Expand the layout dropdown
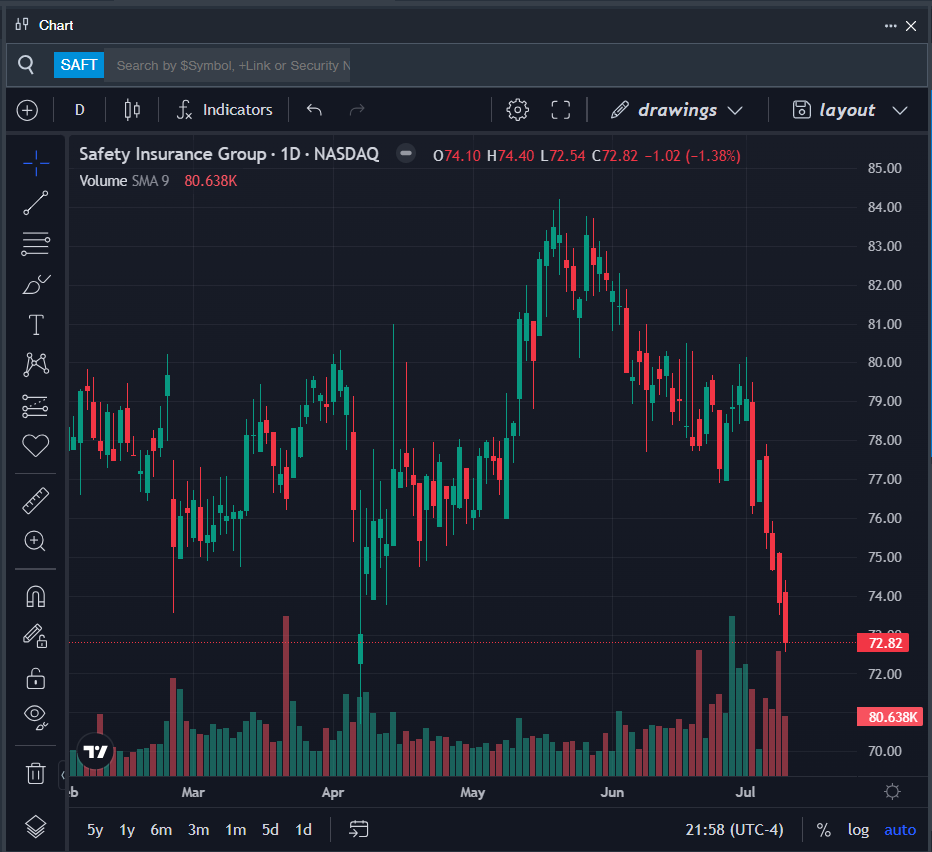 [x=850, y=110]
